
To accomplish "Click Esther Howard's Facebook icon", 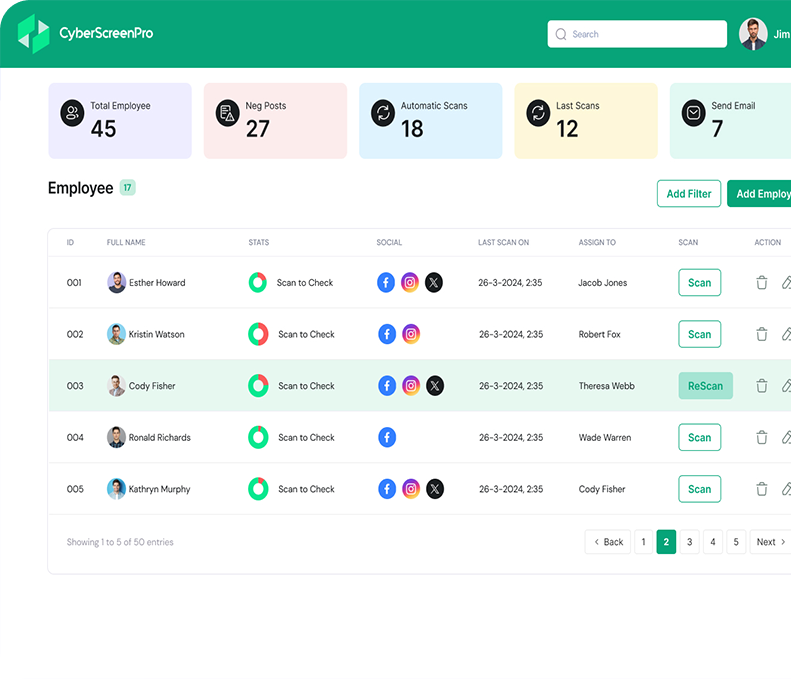I will [x=386, y=283].
